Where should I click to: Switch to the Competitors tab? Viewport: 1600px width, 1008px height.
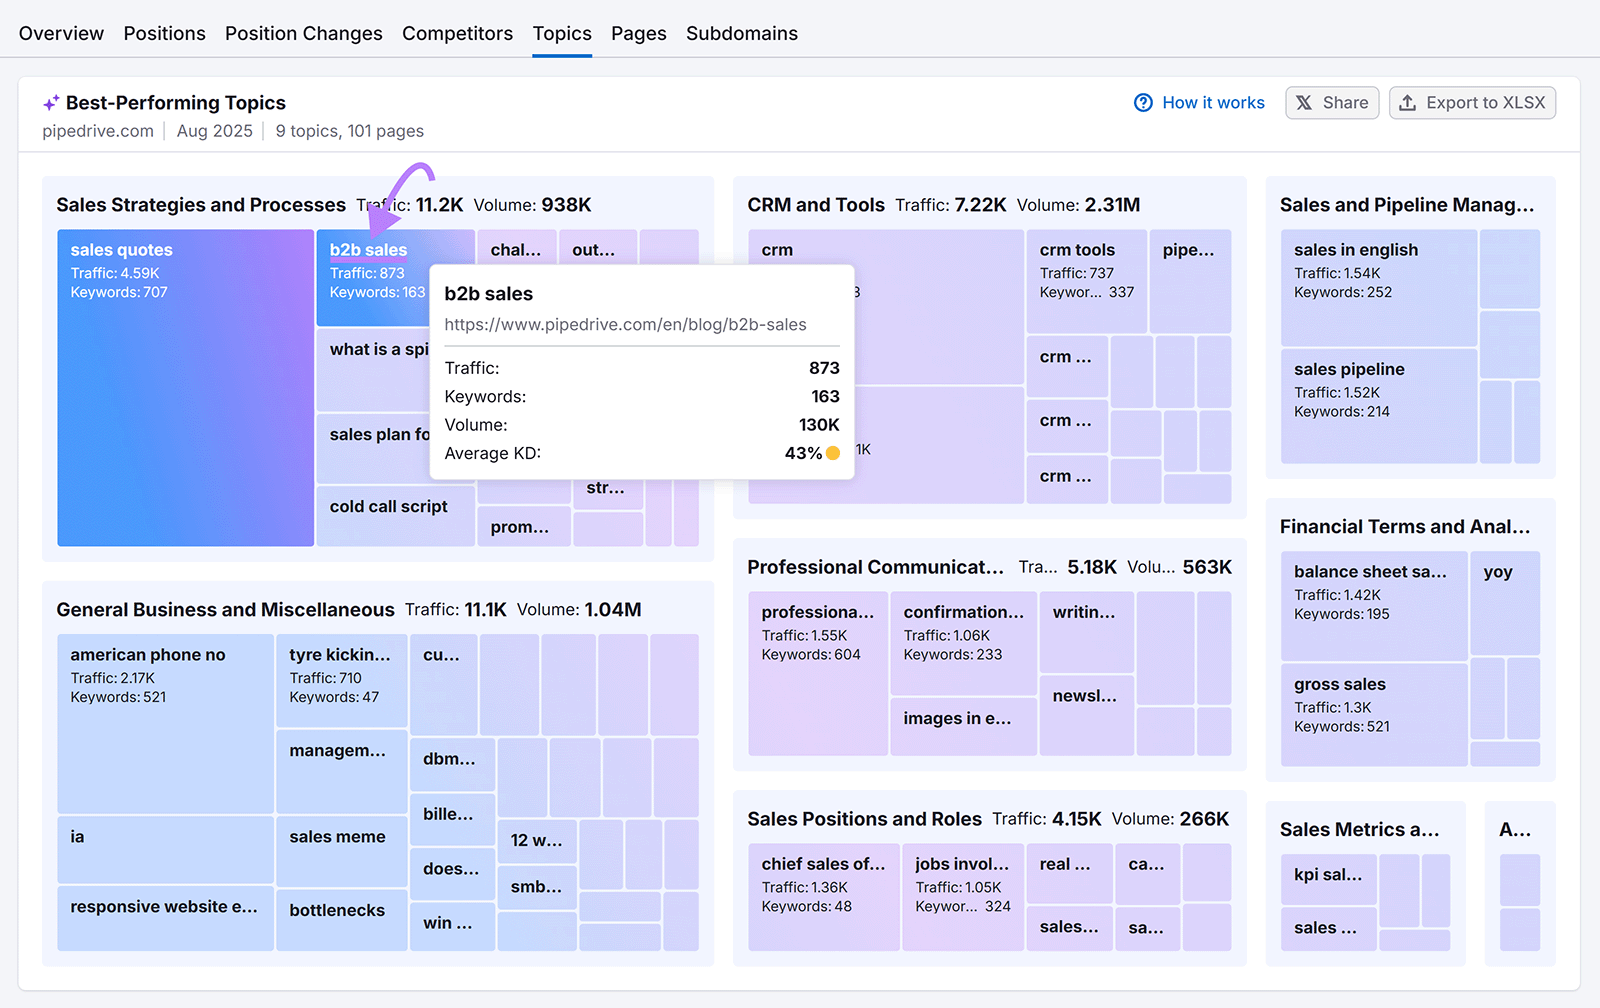point(457,33)
